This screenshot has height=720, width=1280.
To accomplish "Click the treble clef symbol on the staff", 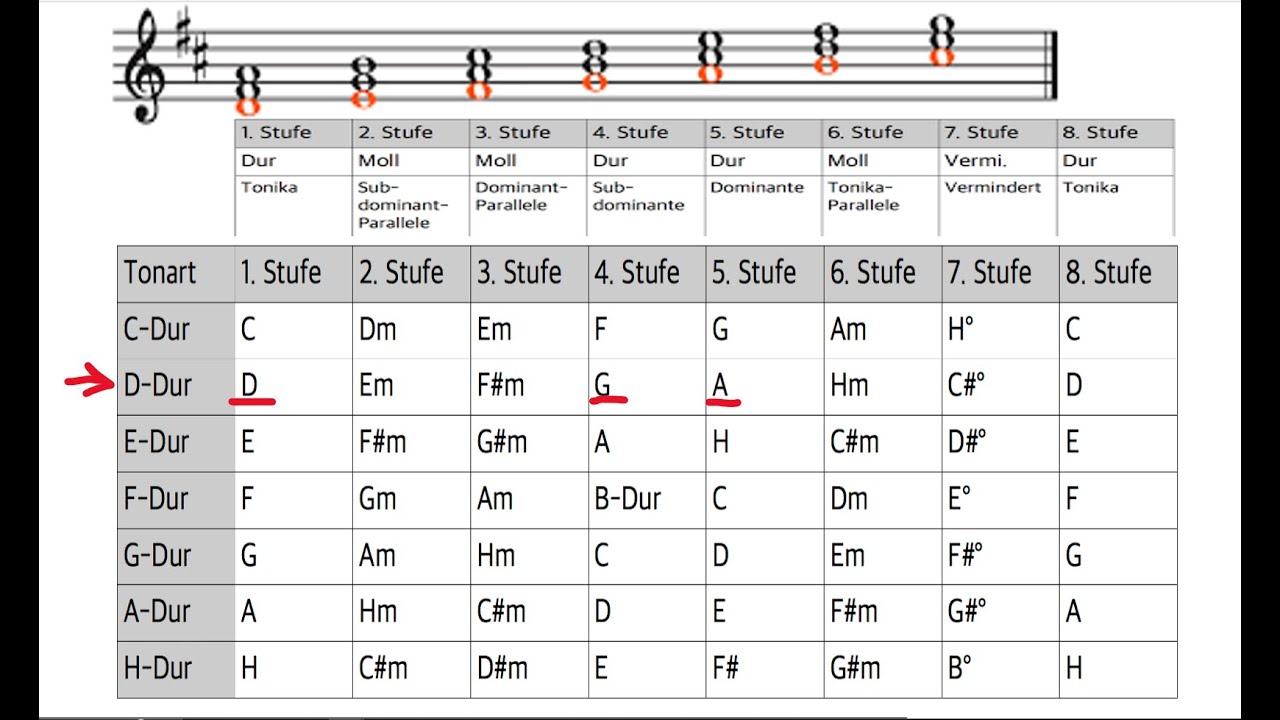I will [143, 68].
